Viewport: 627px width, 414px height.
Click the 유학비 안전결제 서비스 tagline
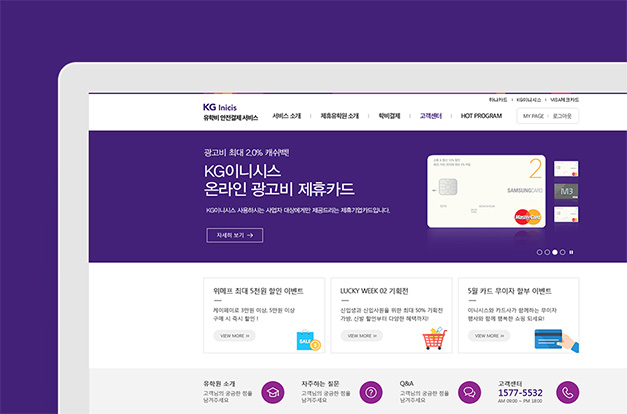[x=231, y=118]
